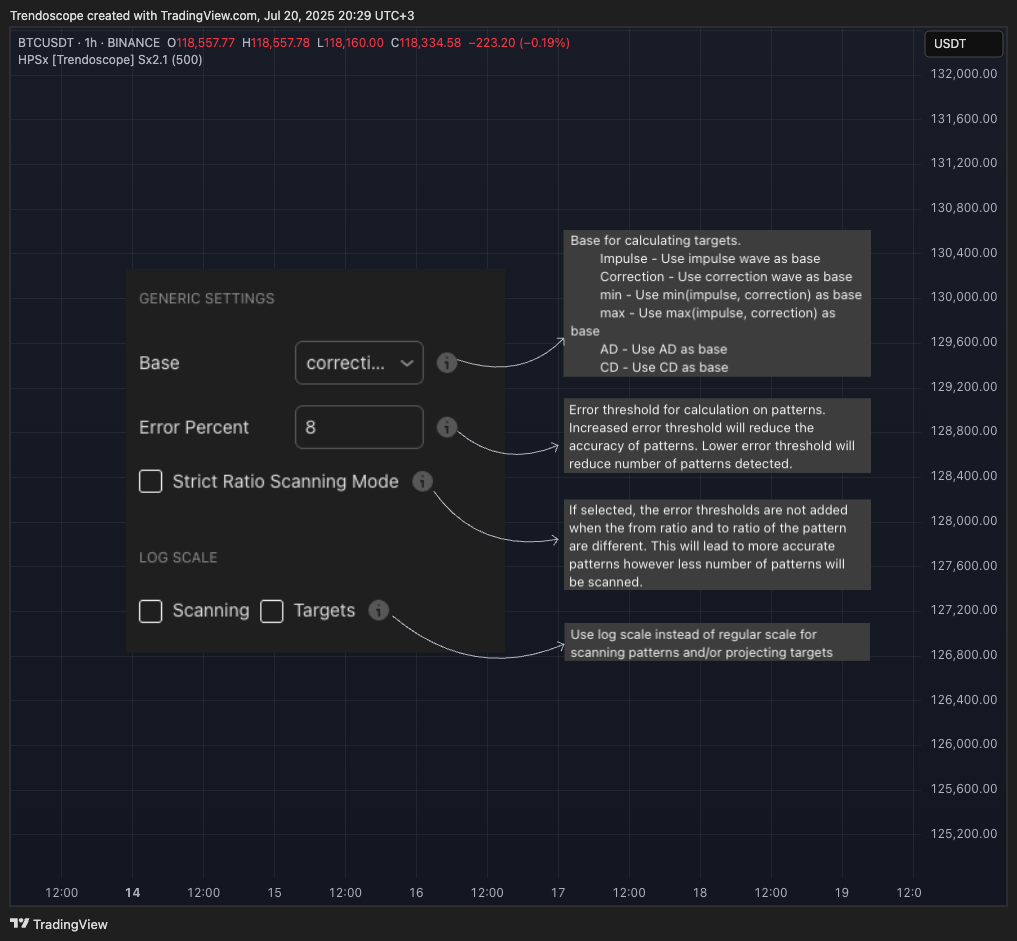Click the HPSx [Trendoscope] indicator label
Viewport: 1017px width, 941px height.
click(110, 60)
